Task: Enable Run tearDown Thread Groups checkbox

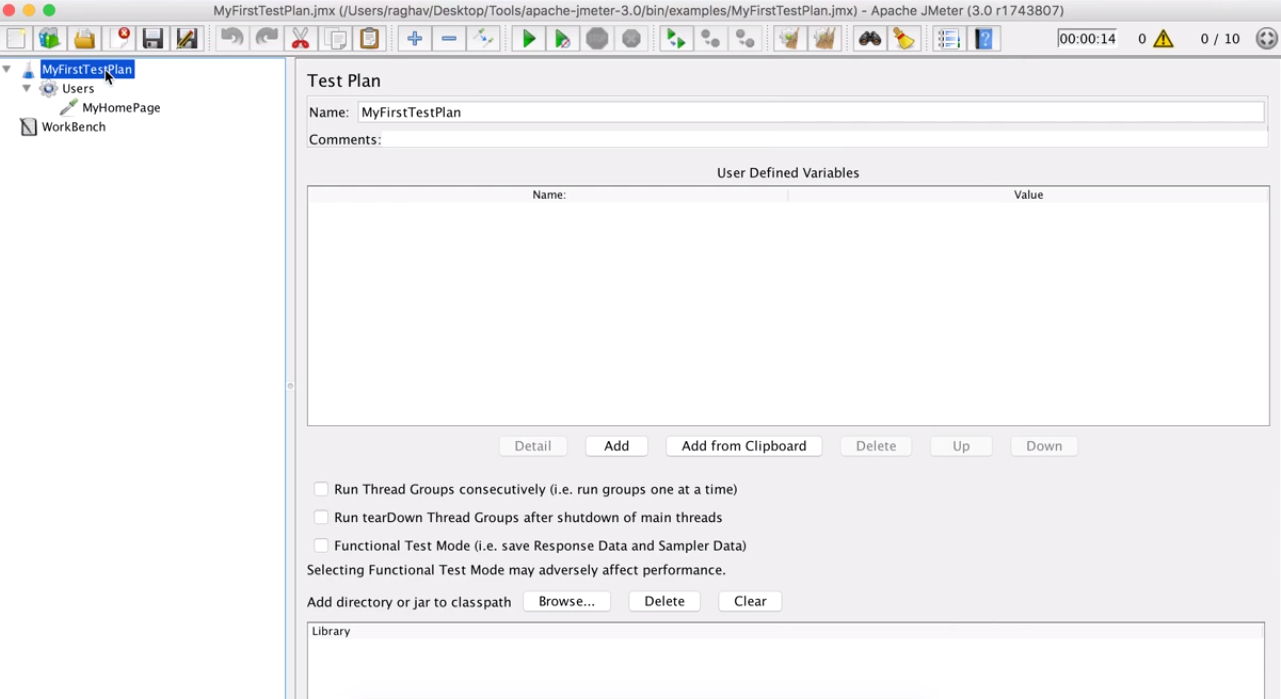Action: [x=321, y=517]
